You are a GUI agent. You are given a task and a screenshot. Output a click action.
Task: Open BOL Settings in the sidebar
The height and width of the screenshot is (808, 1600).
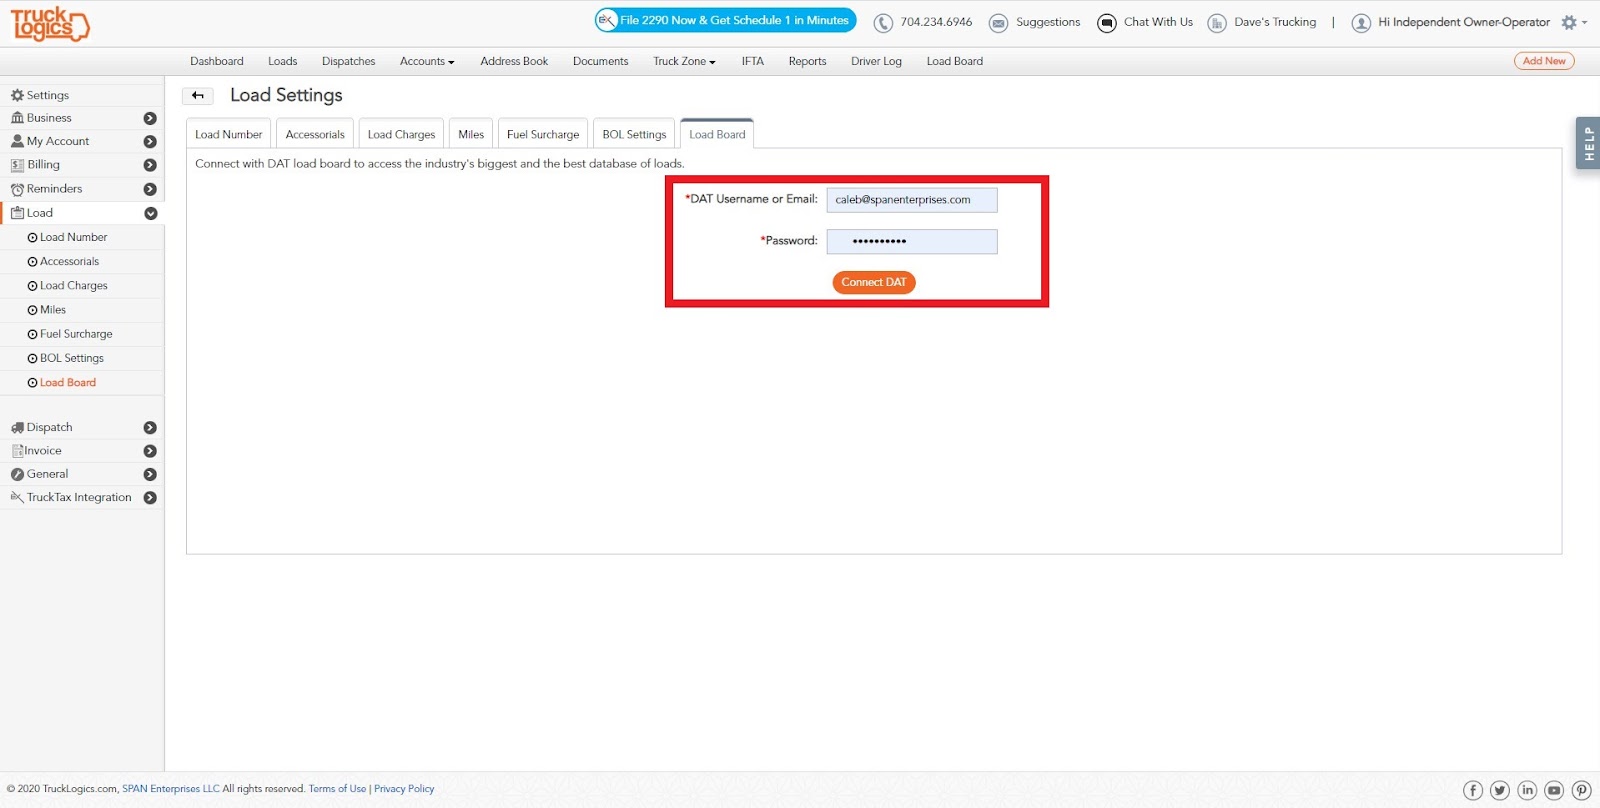pyautogui.click(x=65, y=358)
